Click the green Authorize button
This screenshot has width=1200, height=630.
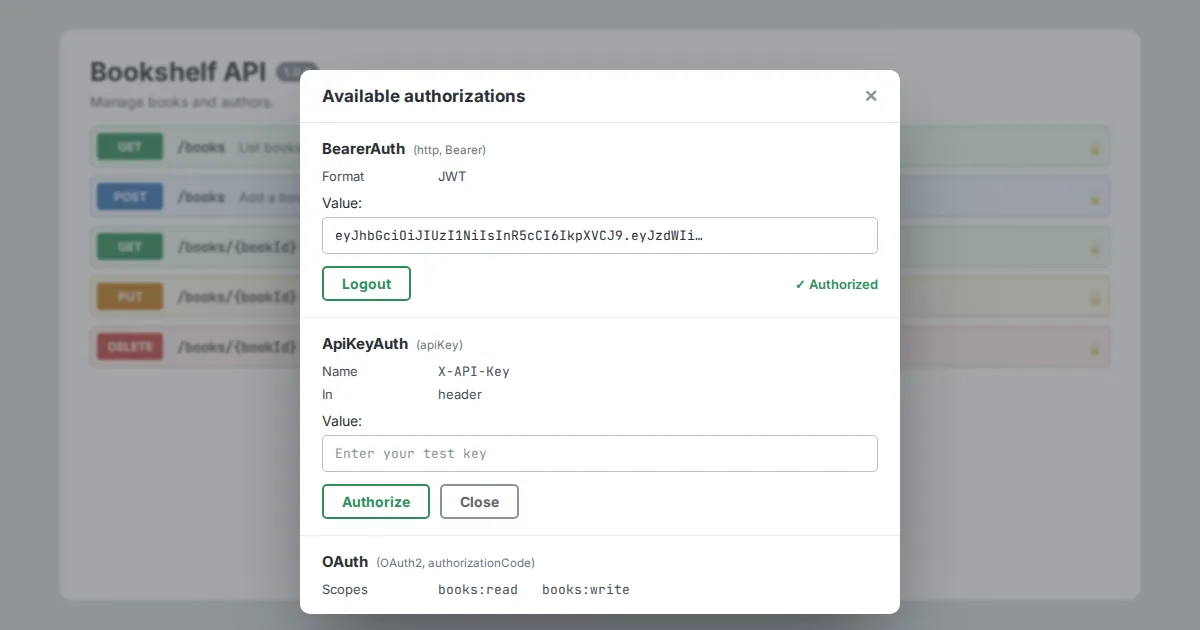(376, 501)
